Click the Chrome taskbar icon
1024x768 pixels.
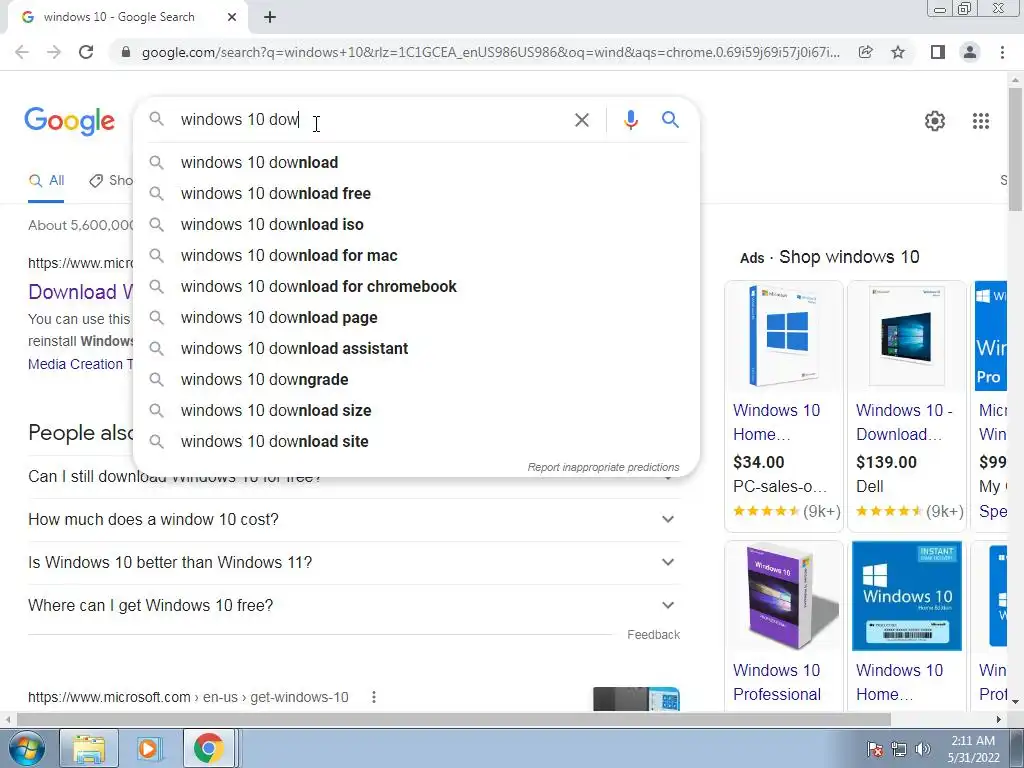click(208, 748)
